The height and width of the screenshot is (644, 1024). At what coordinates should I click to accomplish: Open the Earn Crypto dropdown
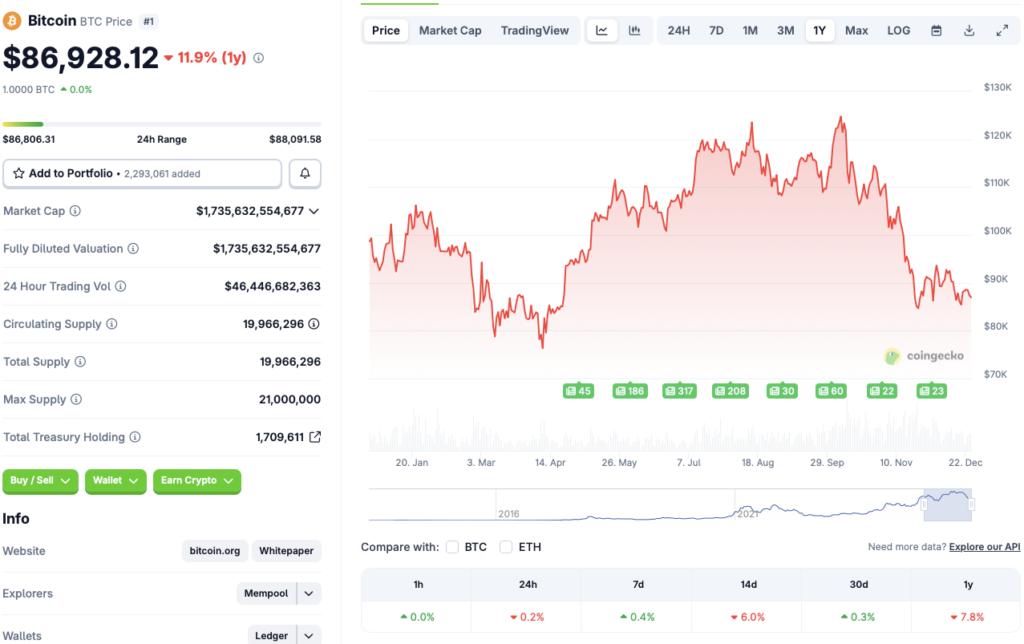click(x=196, y=481)
